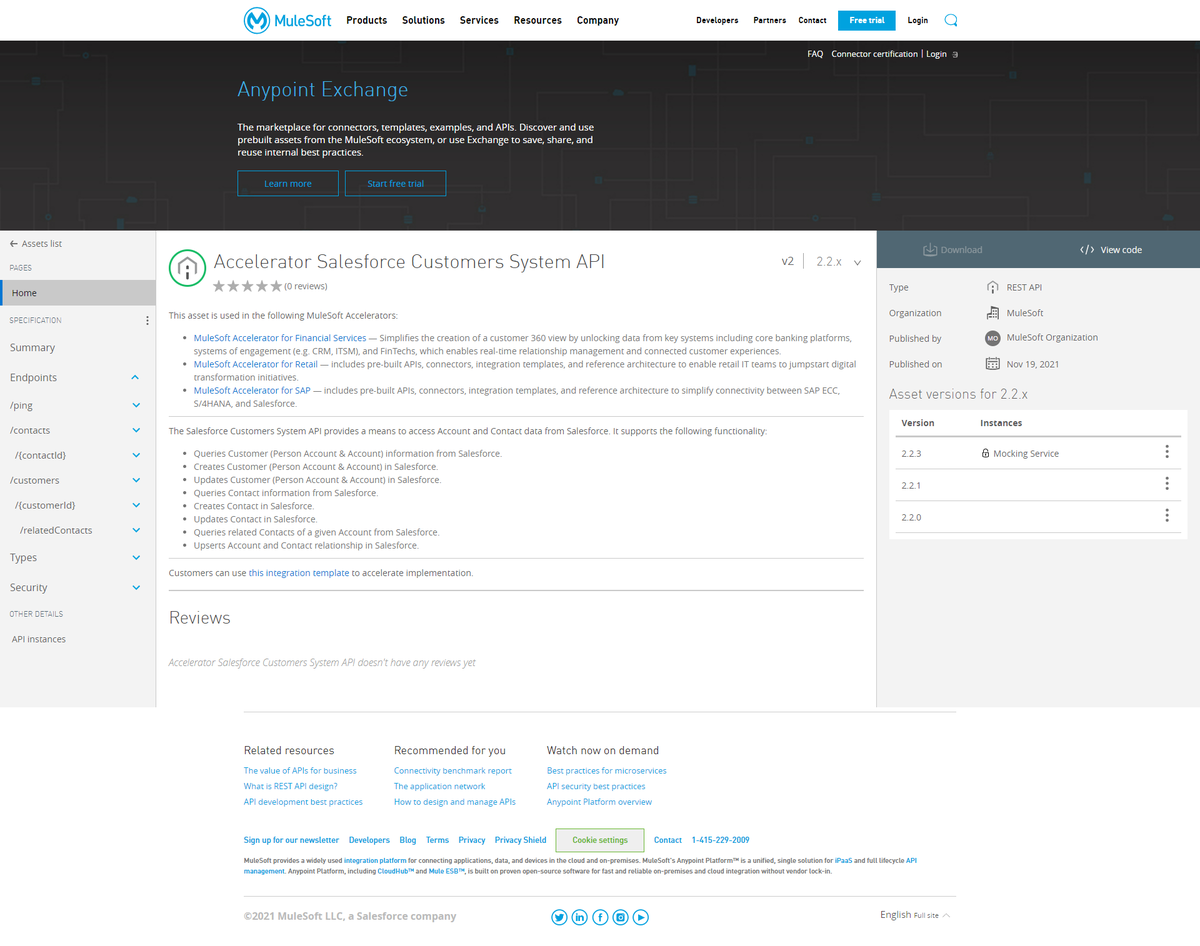This screenshot has width=1200, height=946.
Task: Open the Company menu
Action: 597,20
